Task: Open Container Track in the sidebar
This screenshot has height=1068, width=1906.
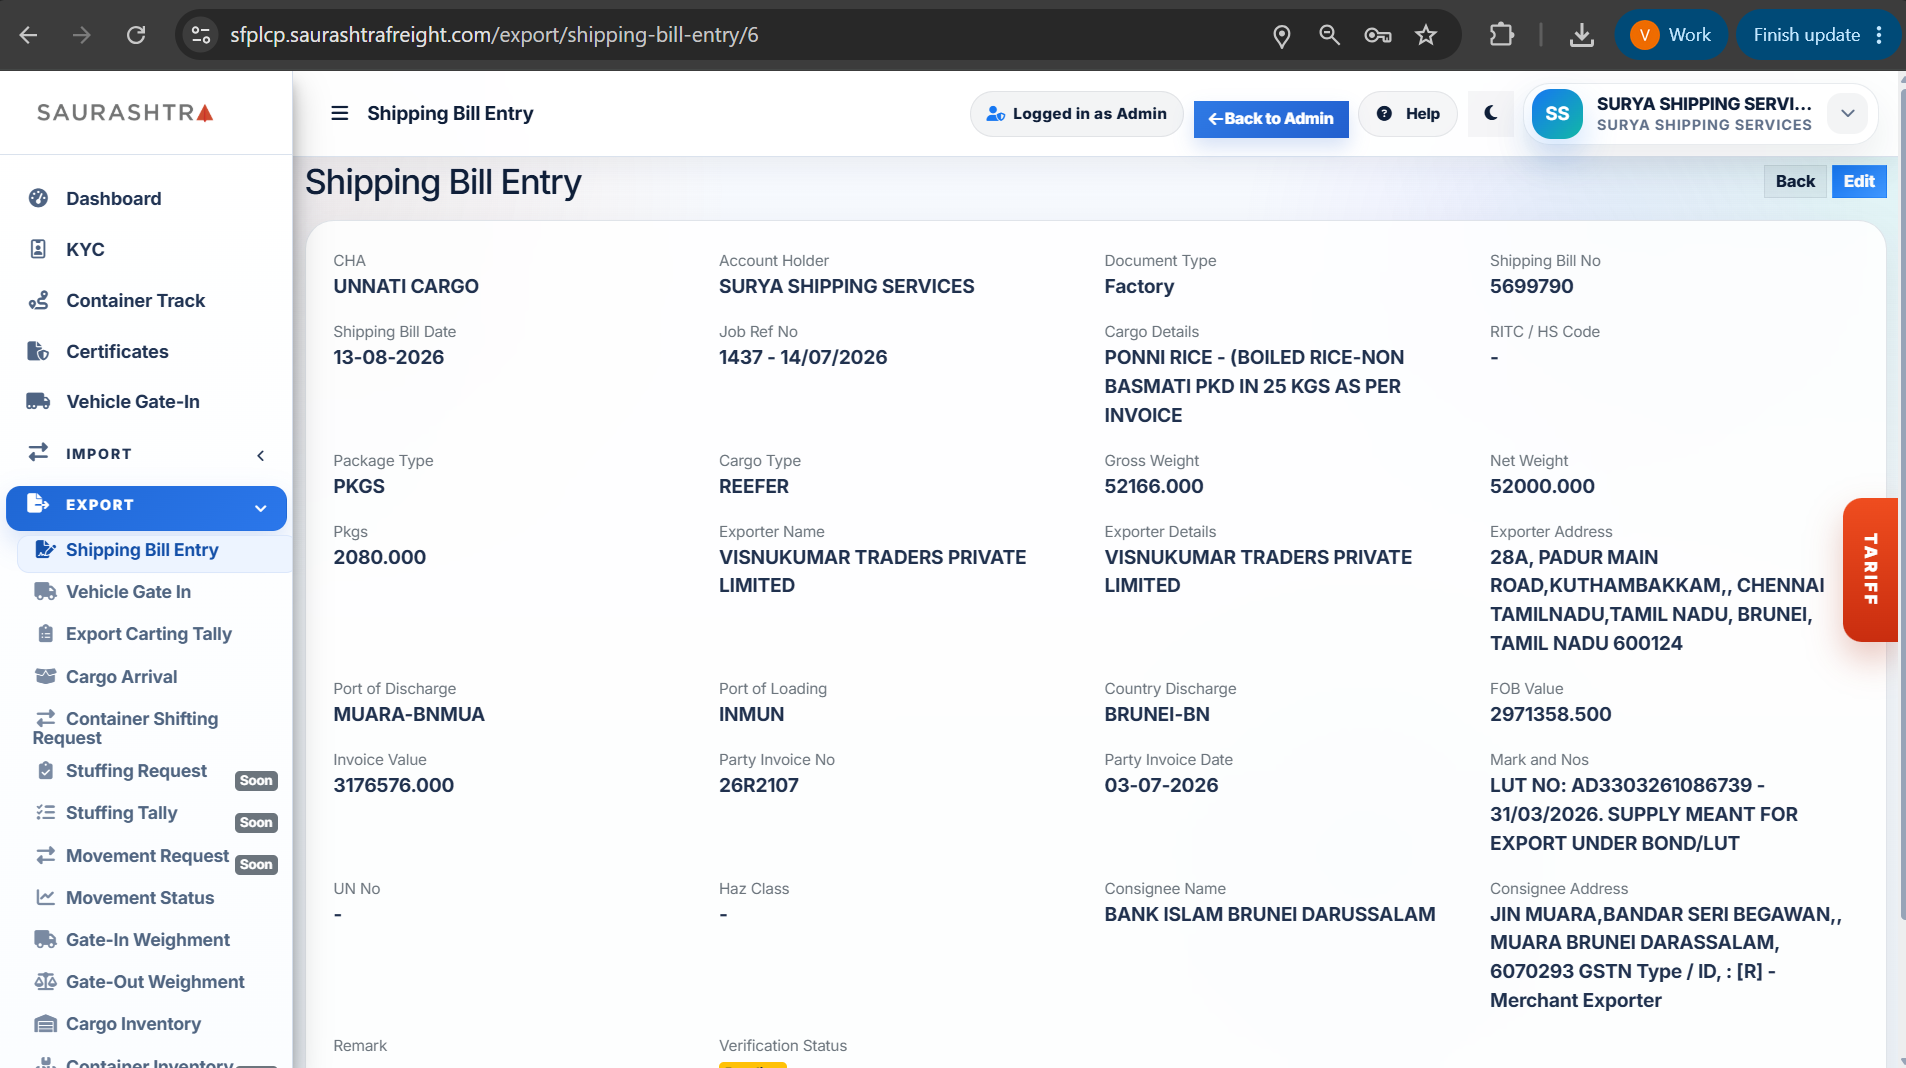Action: (x=135, y=300)
